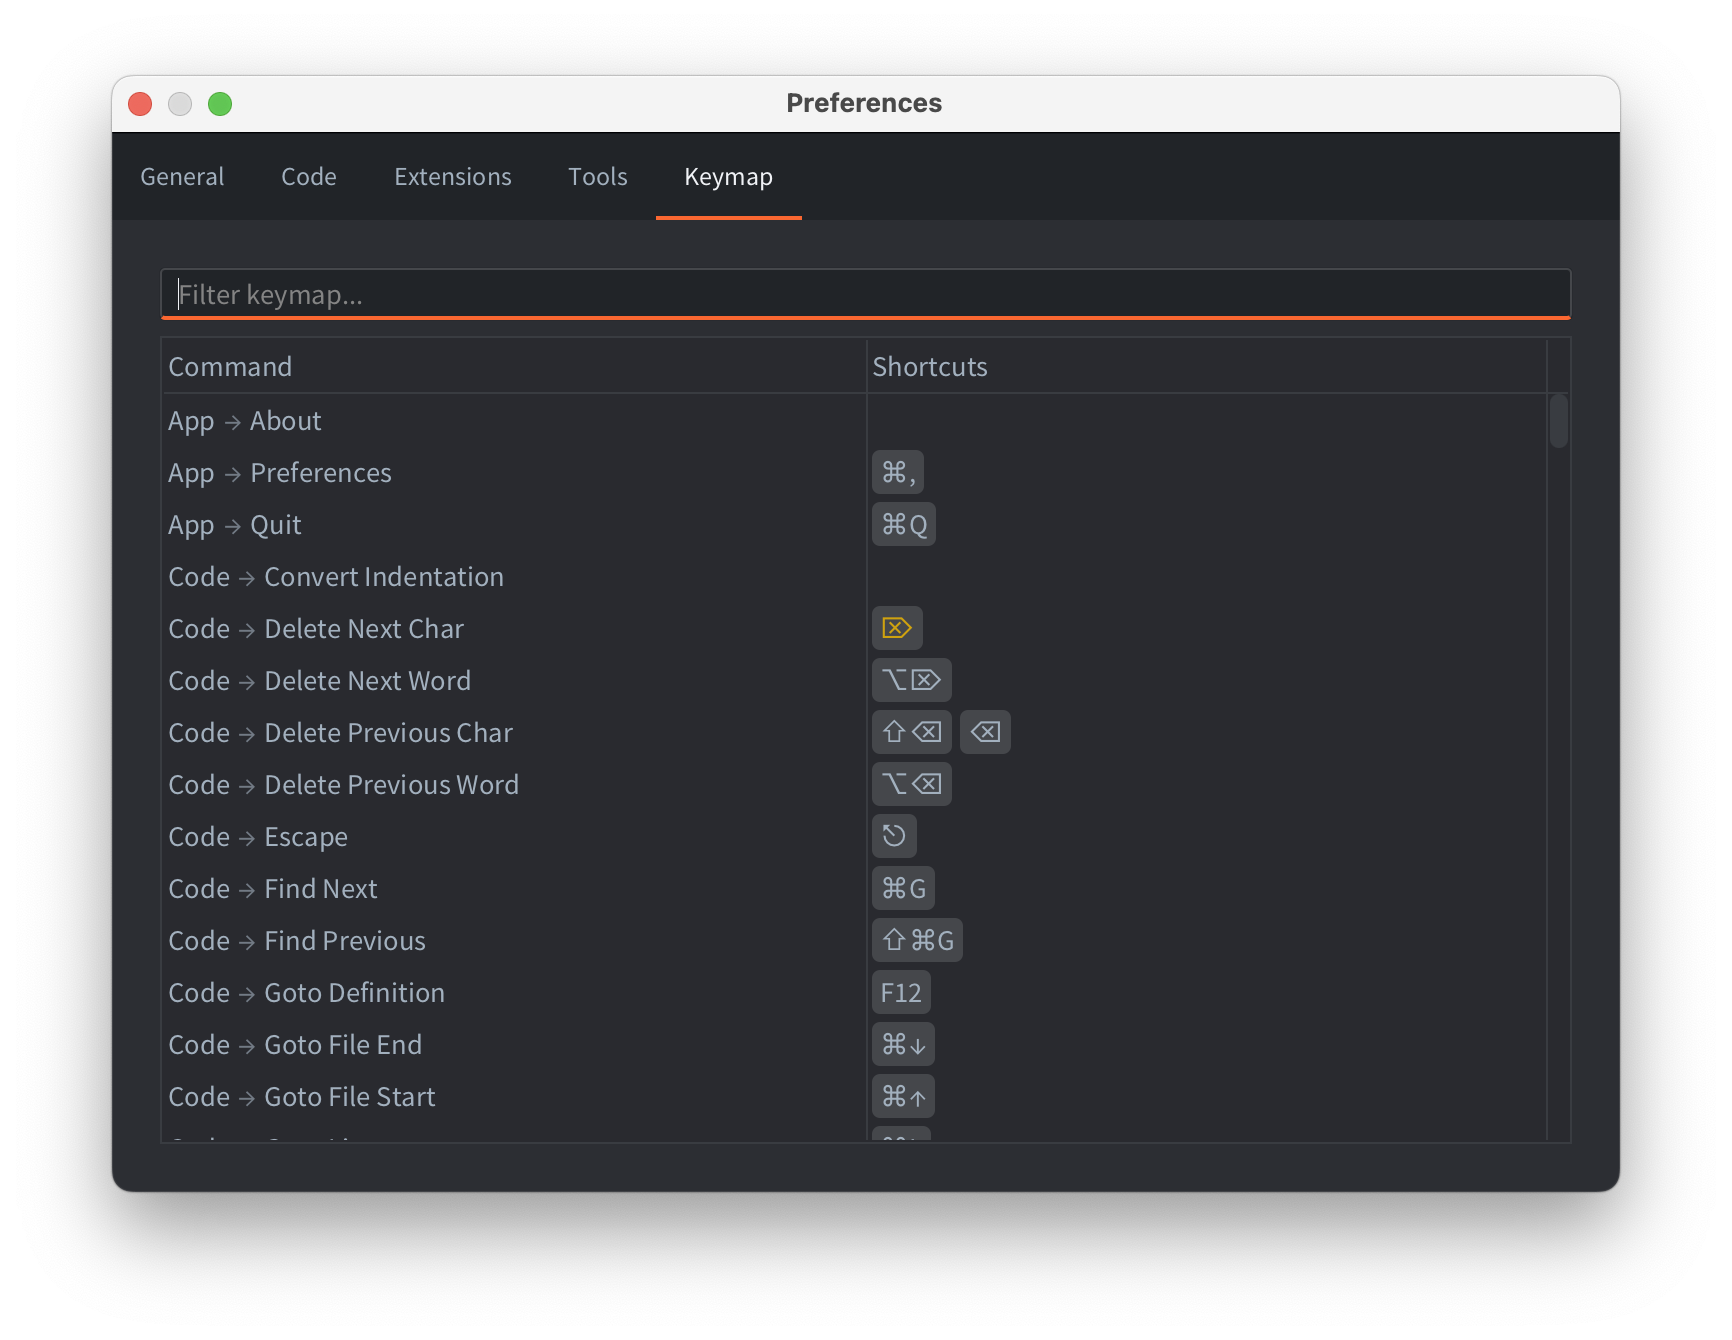Click the forward-delete shortcut for Delete Next Char
The image size is (1732, 1340).
[896, 628]
